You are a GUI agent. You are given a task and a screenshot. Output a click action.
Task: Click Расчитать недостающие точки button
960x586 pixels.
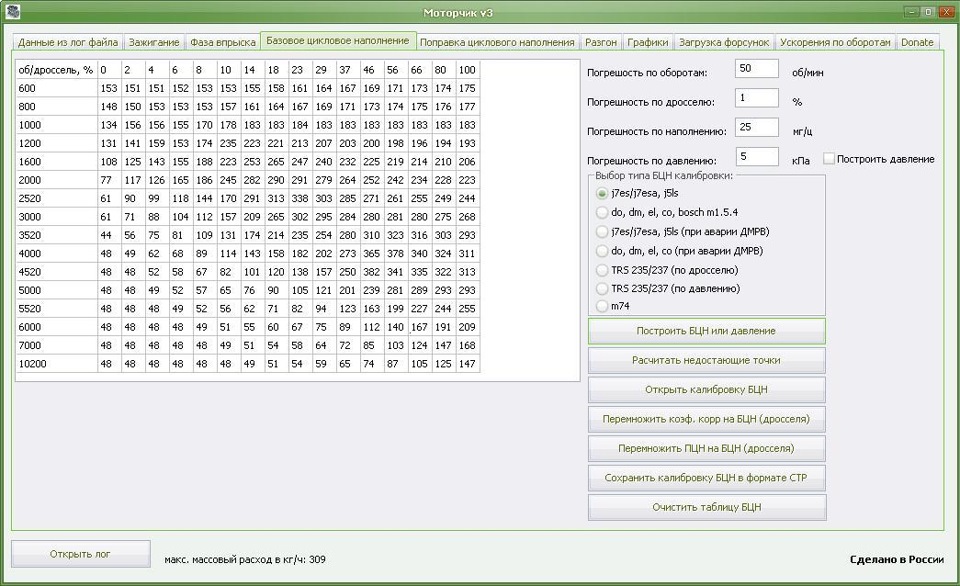coord(707,360)
